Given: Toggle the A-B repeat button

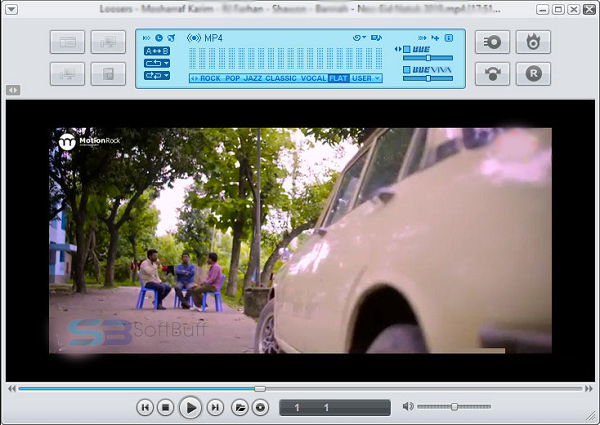Looking at the screenshot, I should click(x=157, y=51).
